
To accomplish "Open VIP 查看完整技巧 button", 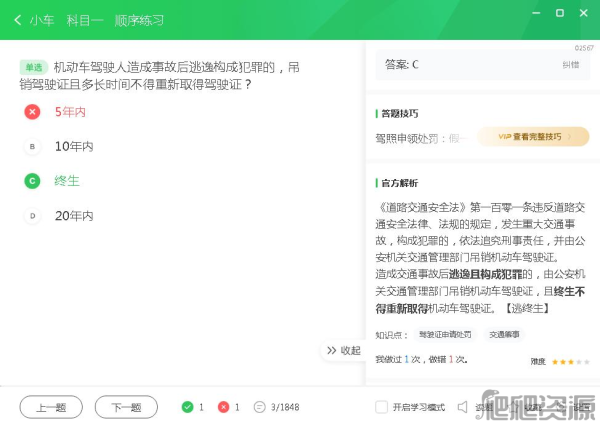I will point(533,137).
